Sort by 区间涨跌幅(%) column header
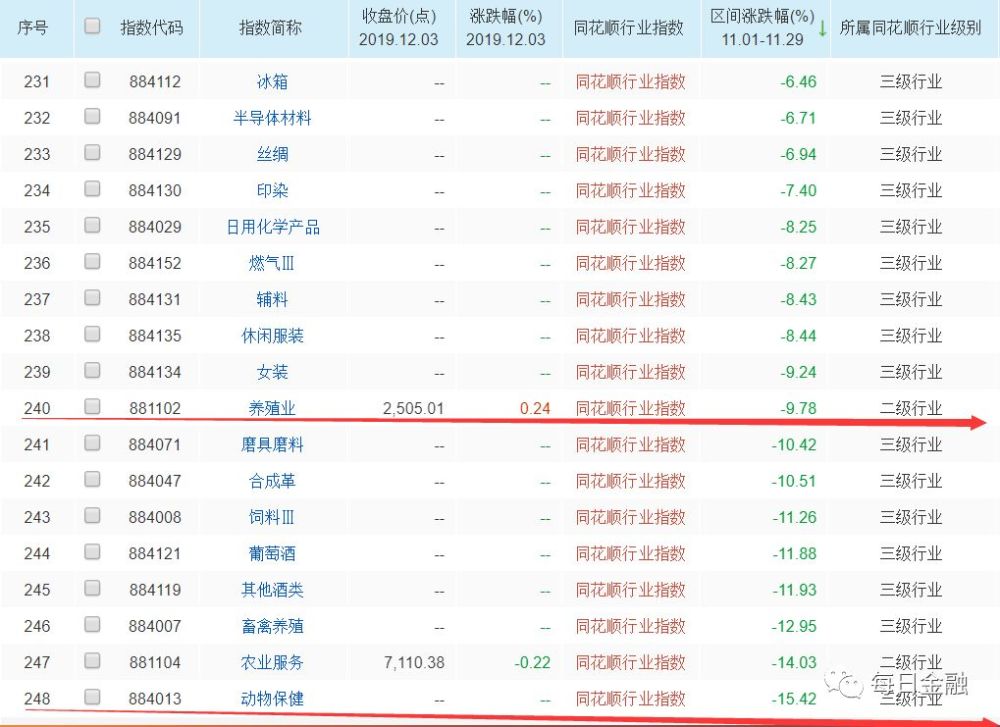The height and width of the screenshot is (727, 1000). [x=763, y=27]
